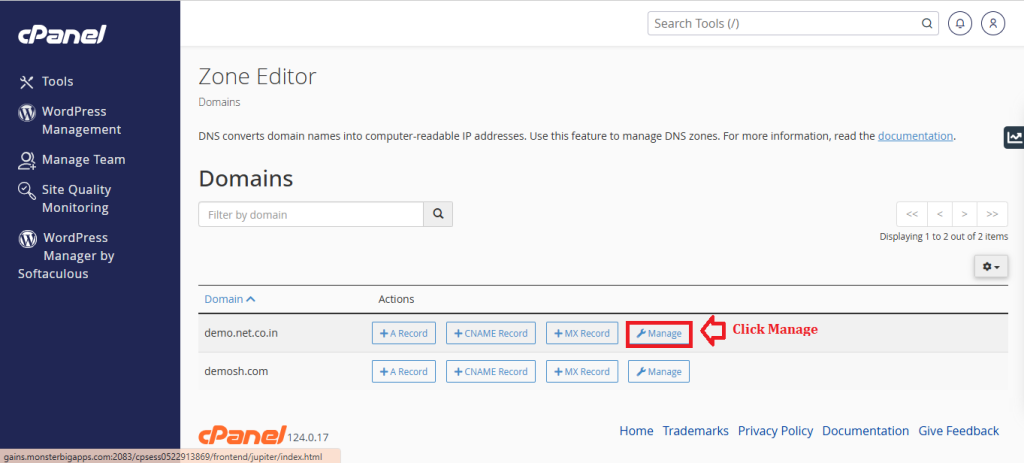Click the Tools wrench icon
The image size is (1024, 463).
point(26,82)
